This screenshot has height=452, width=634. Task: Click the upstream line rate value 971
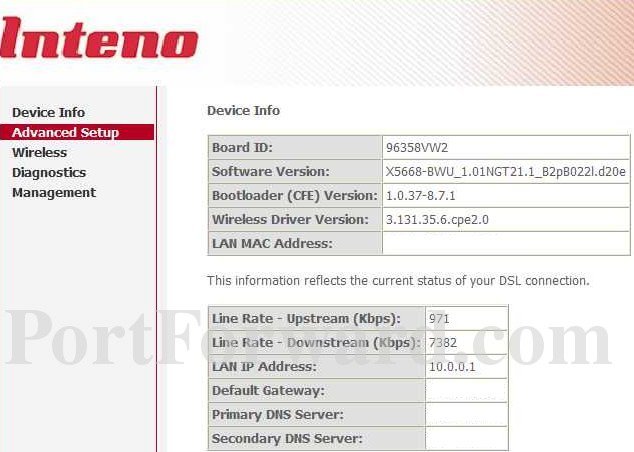[x=439, y=319]
